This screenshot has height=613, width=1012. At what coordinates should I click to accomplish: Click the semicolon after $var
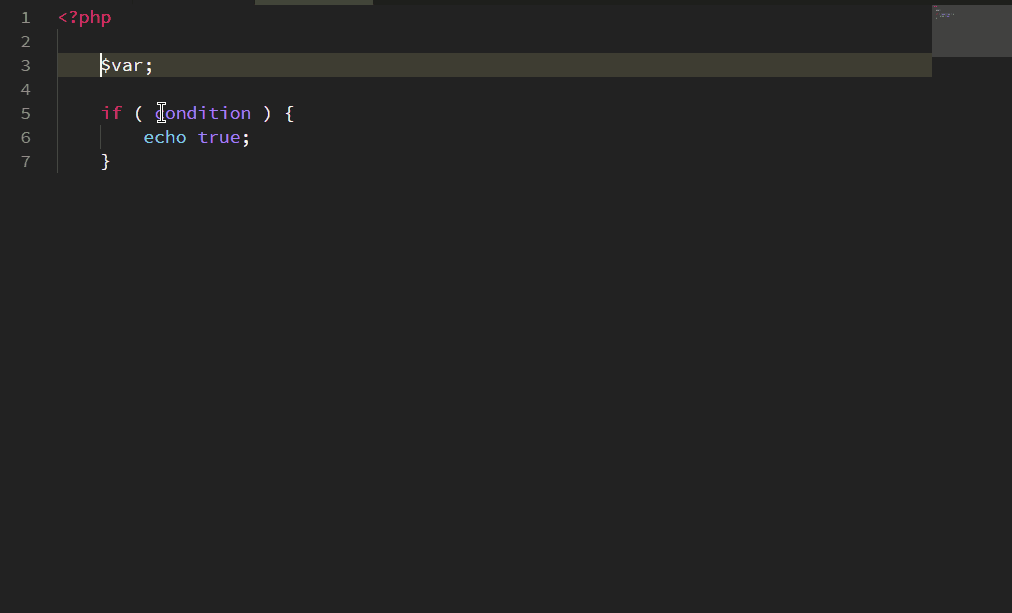click(x=148, y=65)
